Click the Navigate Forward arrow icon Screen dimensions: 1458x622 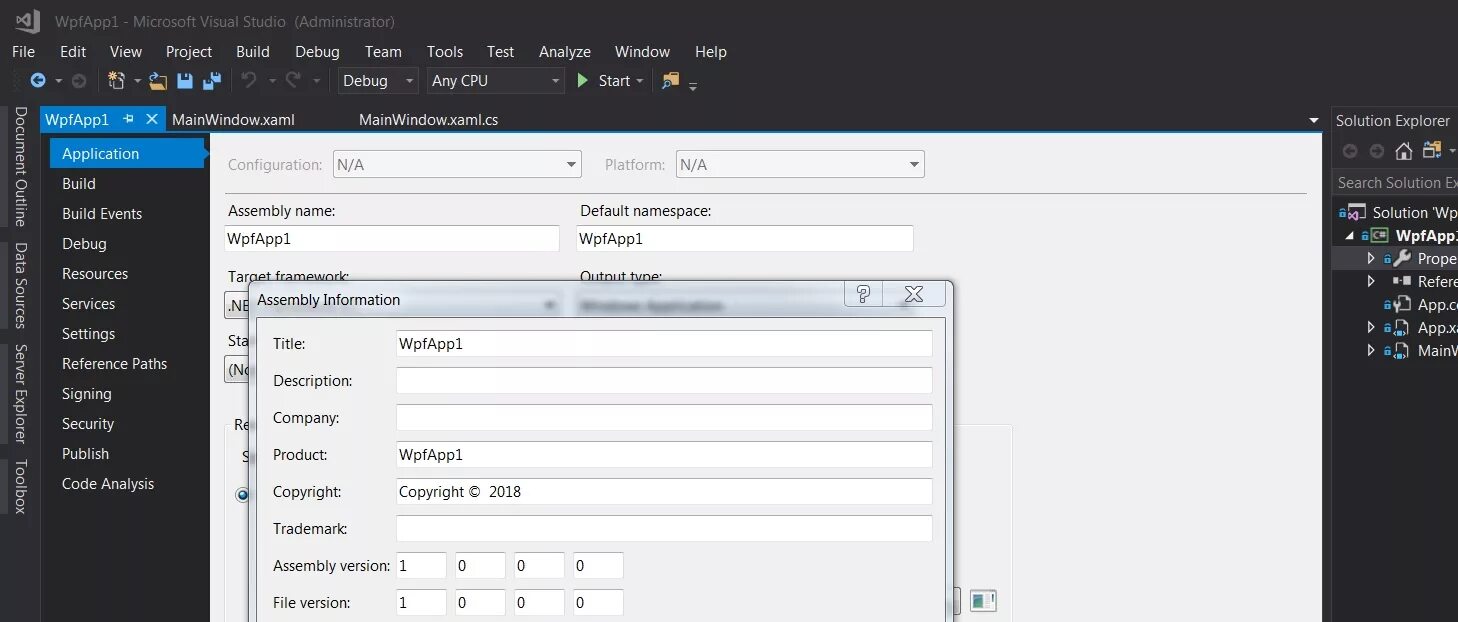point(79,81)
